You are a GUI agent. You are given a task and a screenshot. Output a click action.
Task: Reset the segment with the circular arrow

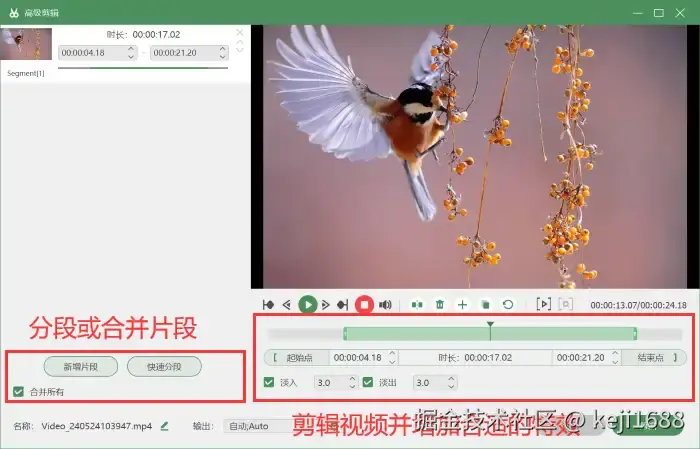point(508,305)
